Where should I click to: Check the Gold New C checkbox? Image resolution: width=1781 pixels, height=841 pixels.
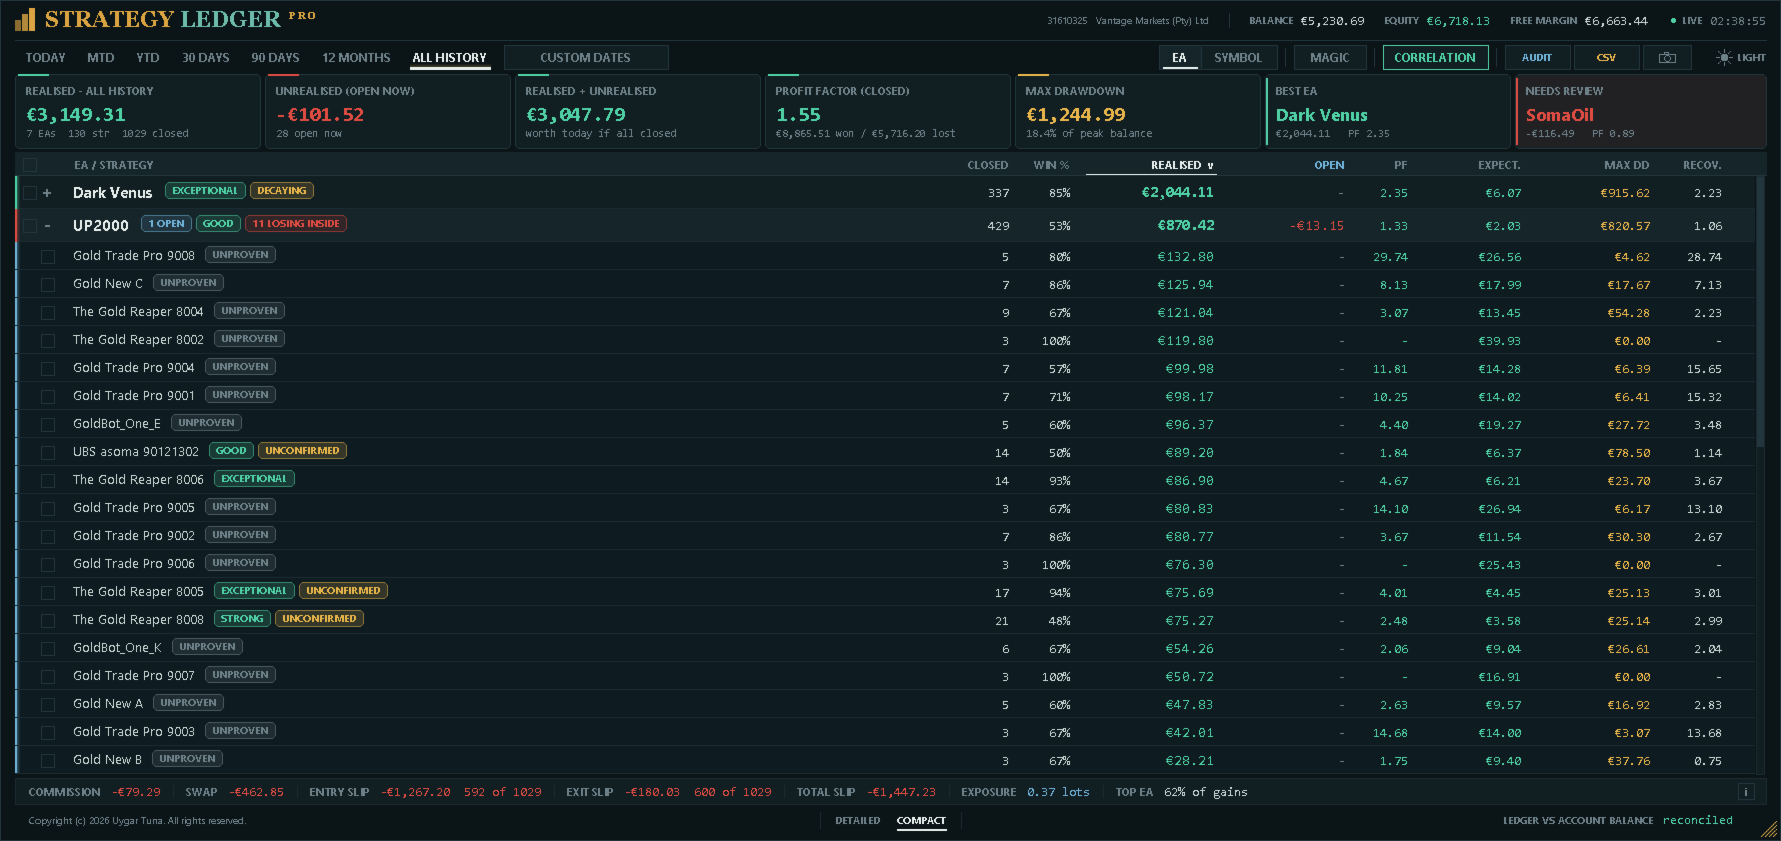click(48, 285)
